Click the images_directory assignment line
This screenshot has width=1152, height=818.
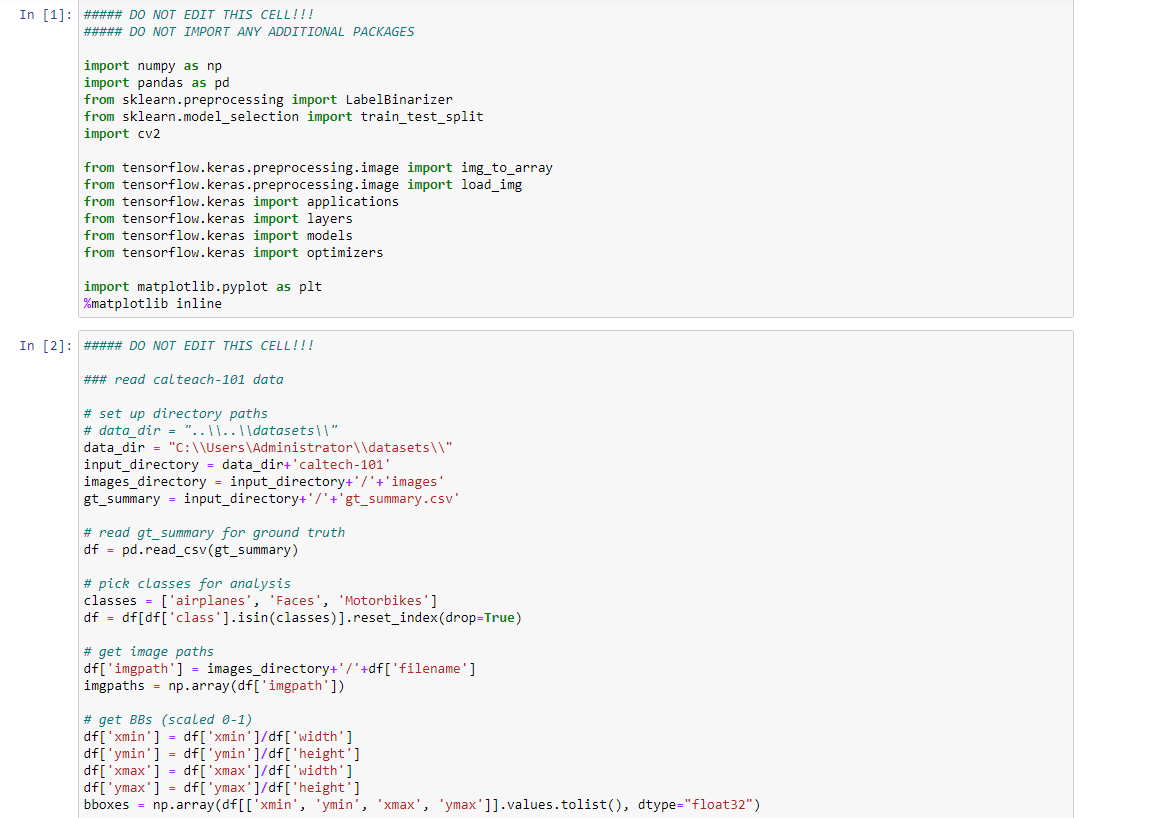pyautogui.click(x=264, y=481)
